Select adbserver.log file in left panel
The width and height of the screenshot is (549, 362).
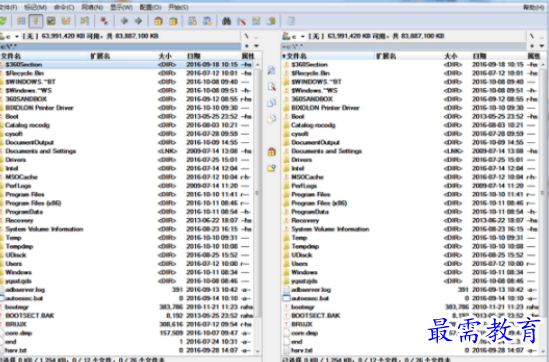pyautogui.click(x=126, y=290)
